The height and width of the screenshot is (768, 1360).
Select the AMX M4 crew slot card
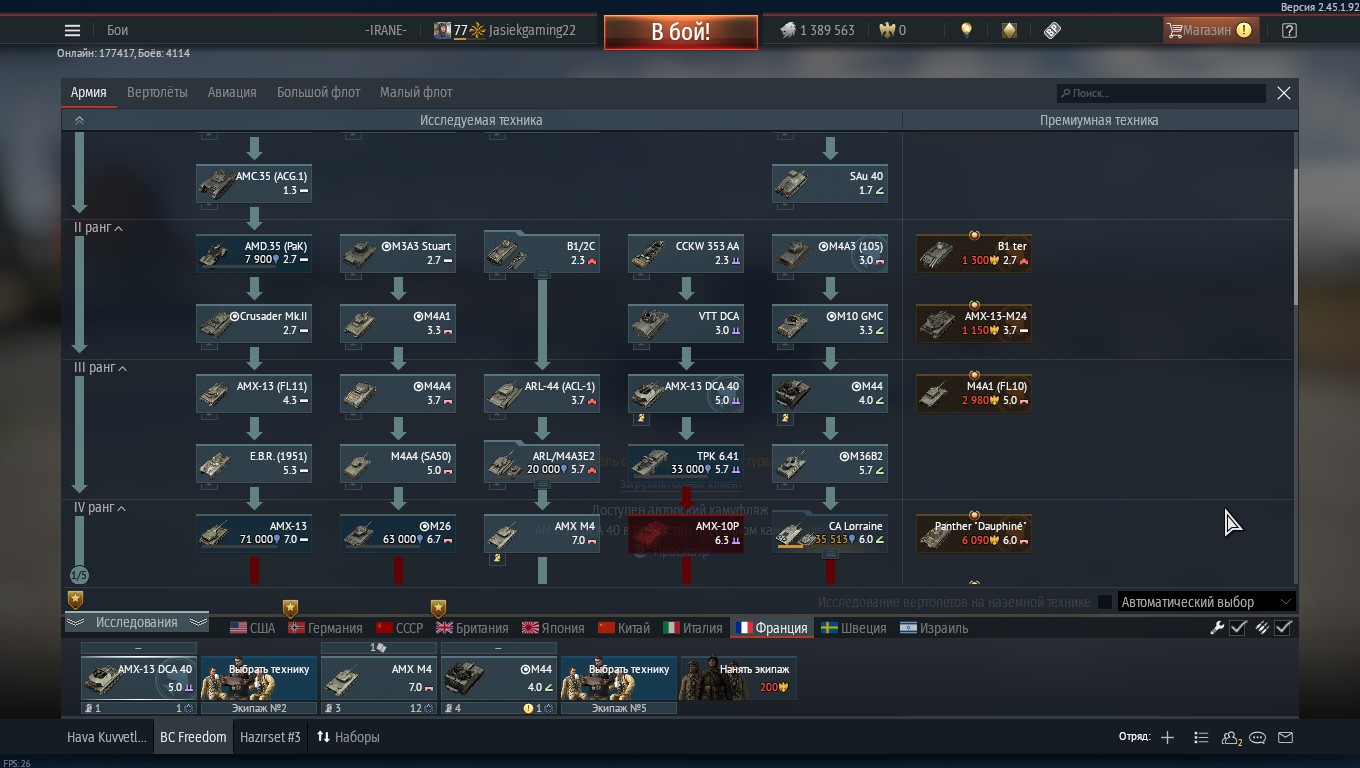pyautogui.click(x=379, y=678)
